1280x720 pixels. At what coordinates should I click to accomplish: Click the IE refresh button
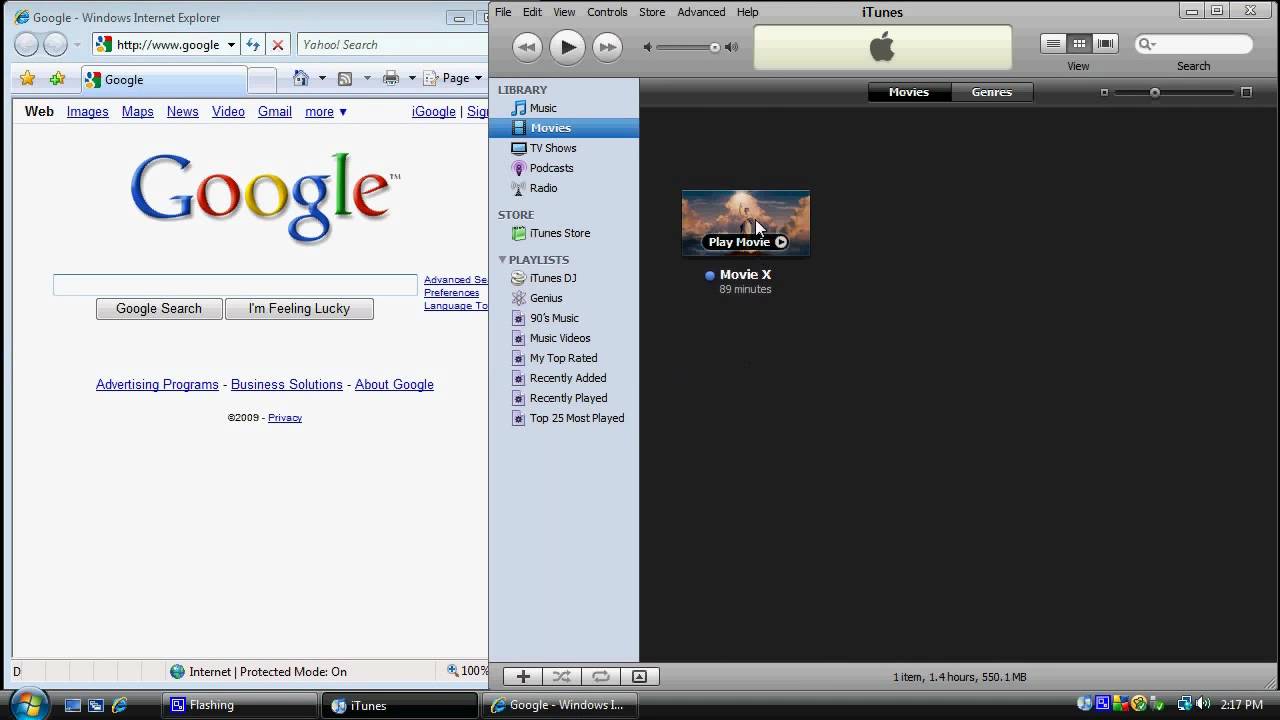coord(253,45)
